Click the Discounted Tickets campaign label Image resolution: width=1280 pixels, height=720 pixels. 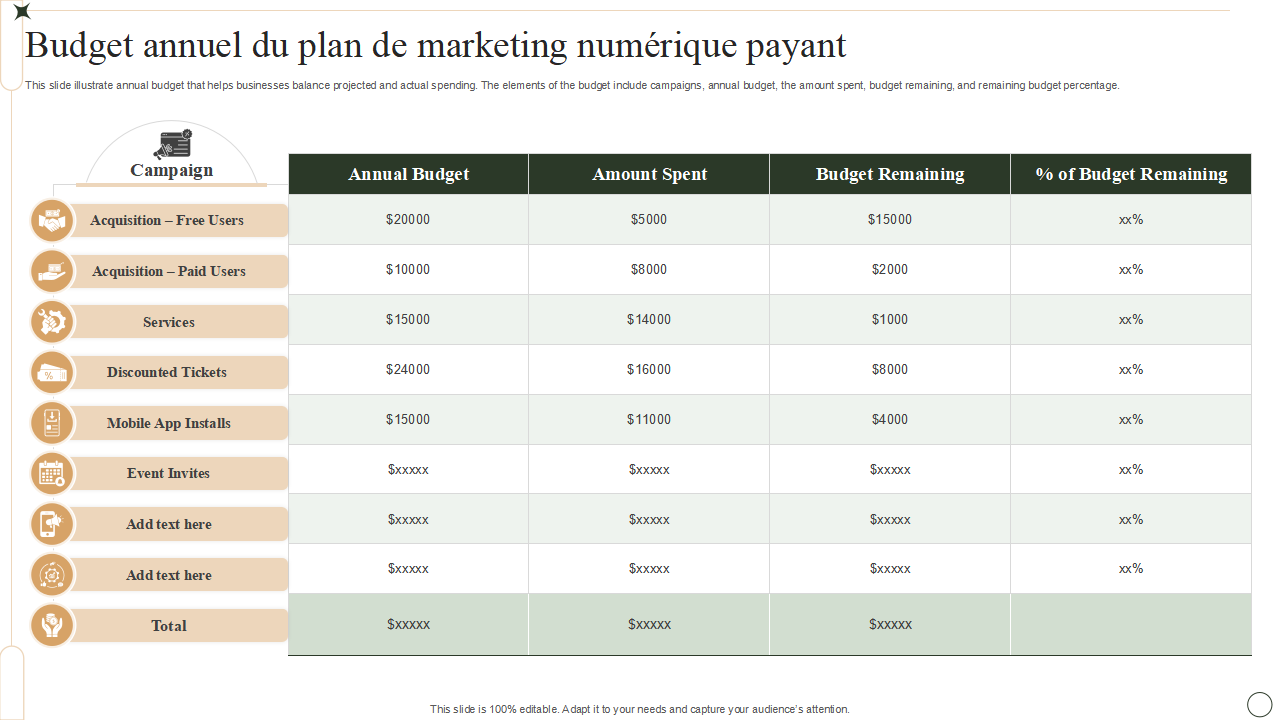point(167,372)
